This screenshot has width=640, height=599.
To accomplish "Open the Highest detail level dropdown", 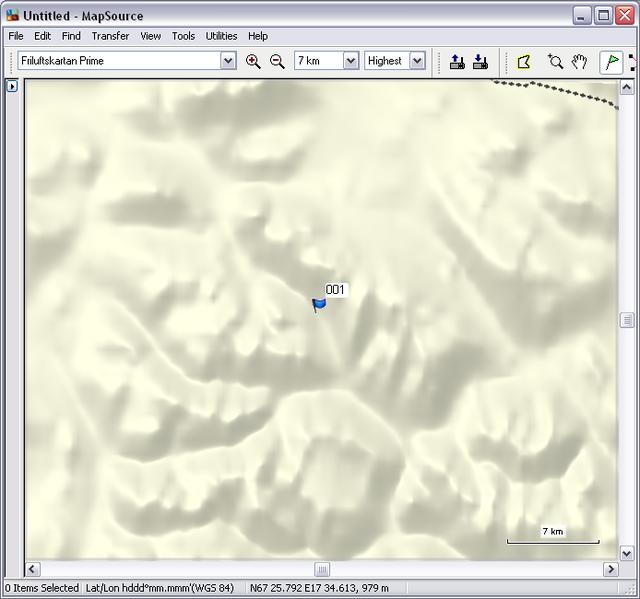I will [x=417, y=61].
